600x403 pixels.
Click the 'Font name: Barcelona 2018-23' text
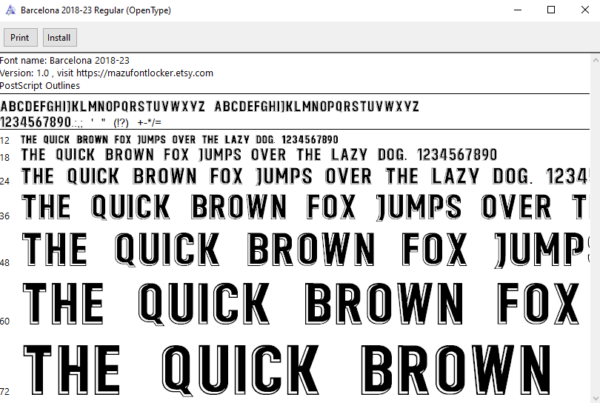click(x=65, y=60)
